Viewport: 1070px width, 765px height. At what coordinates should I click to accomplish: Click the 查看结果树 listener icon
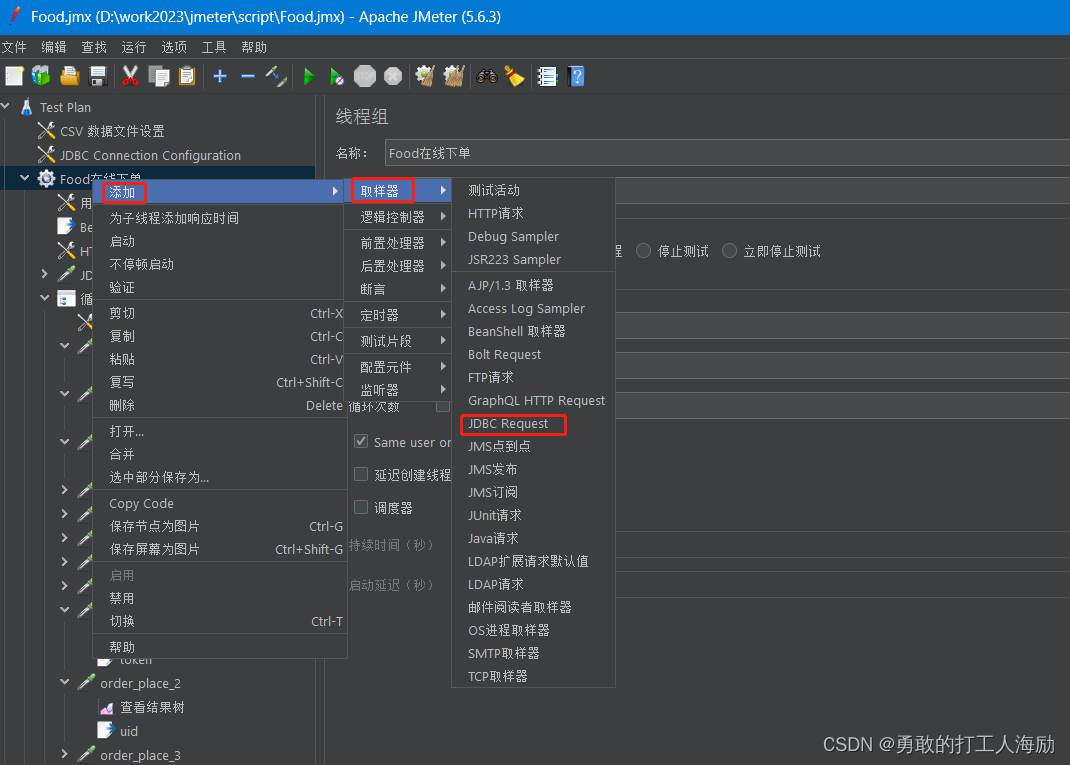(106, 708)
